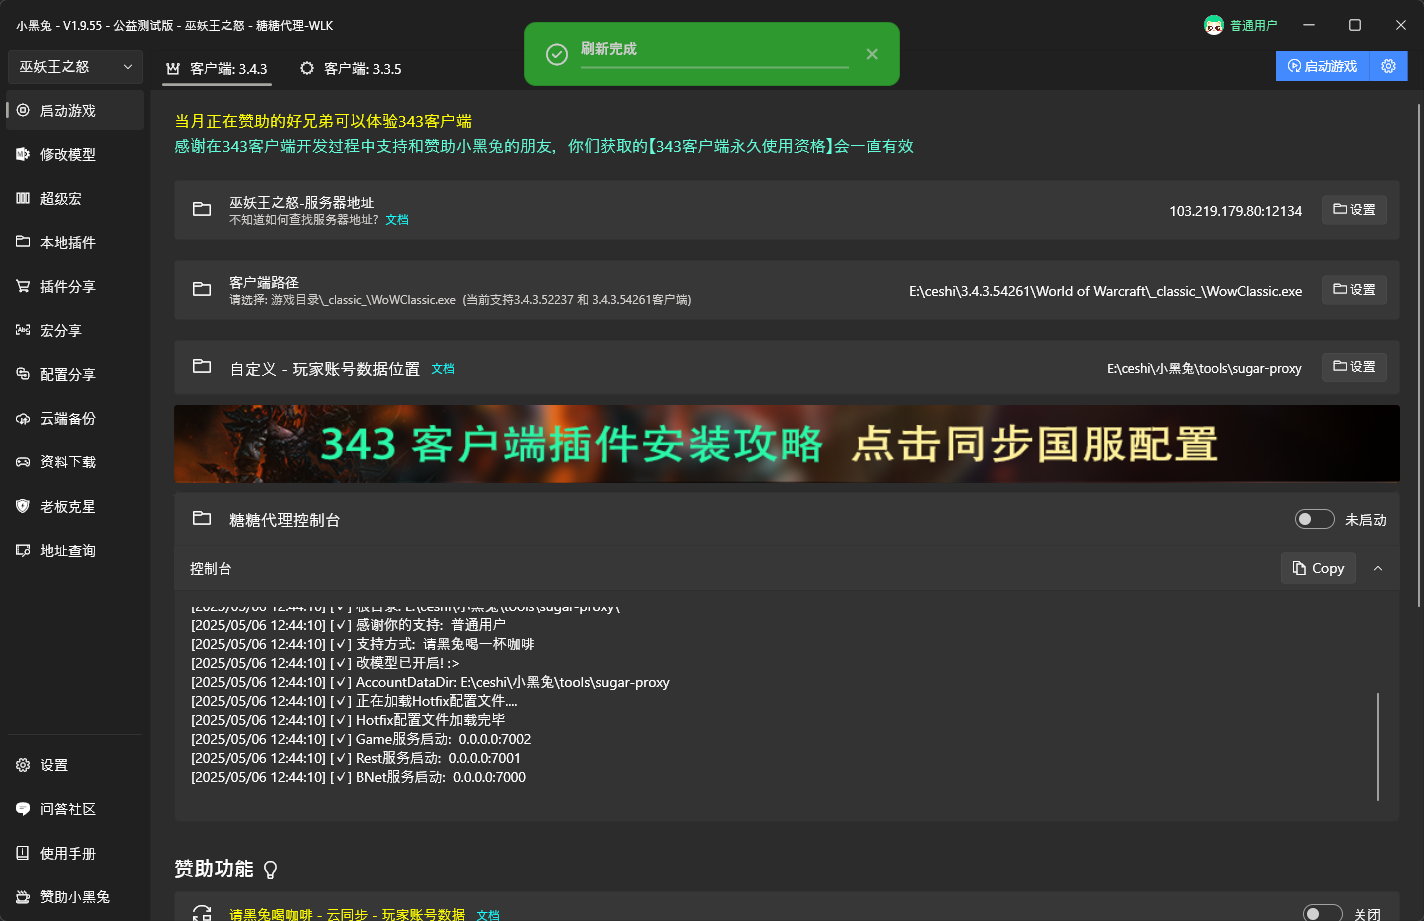Click folder icon of 客户端路径 row
1424x921 pixels.
pyautogui.click(x=202, y=289)
